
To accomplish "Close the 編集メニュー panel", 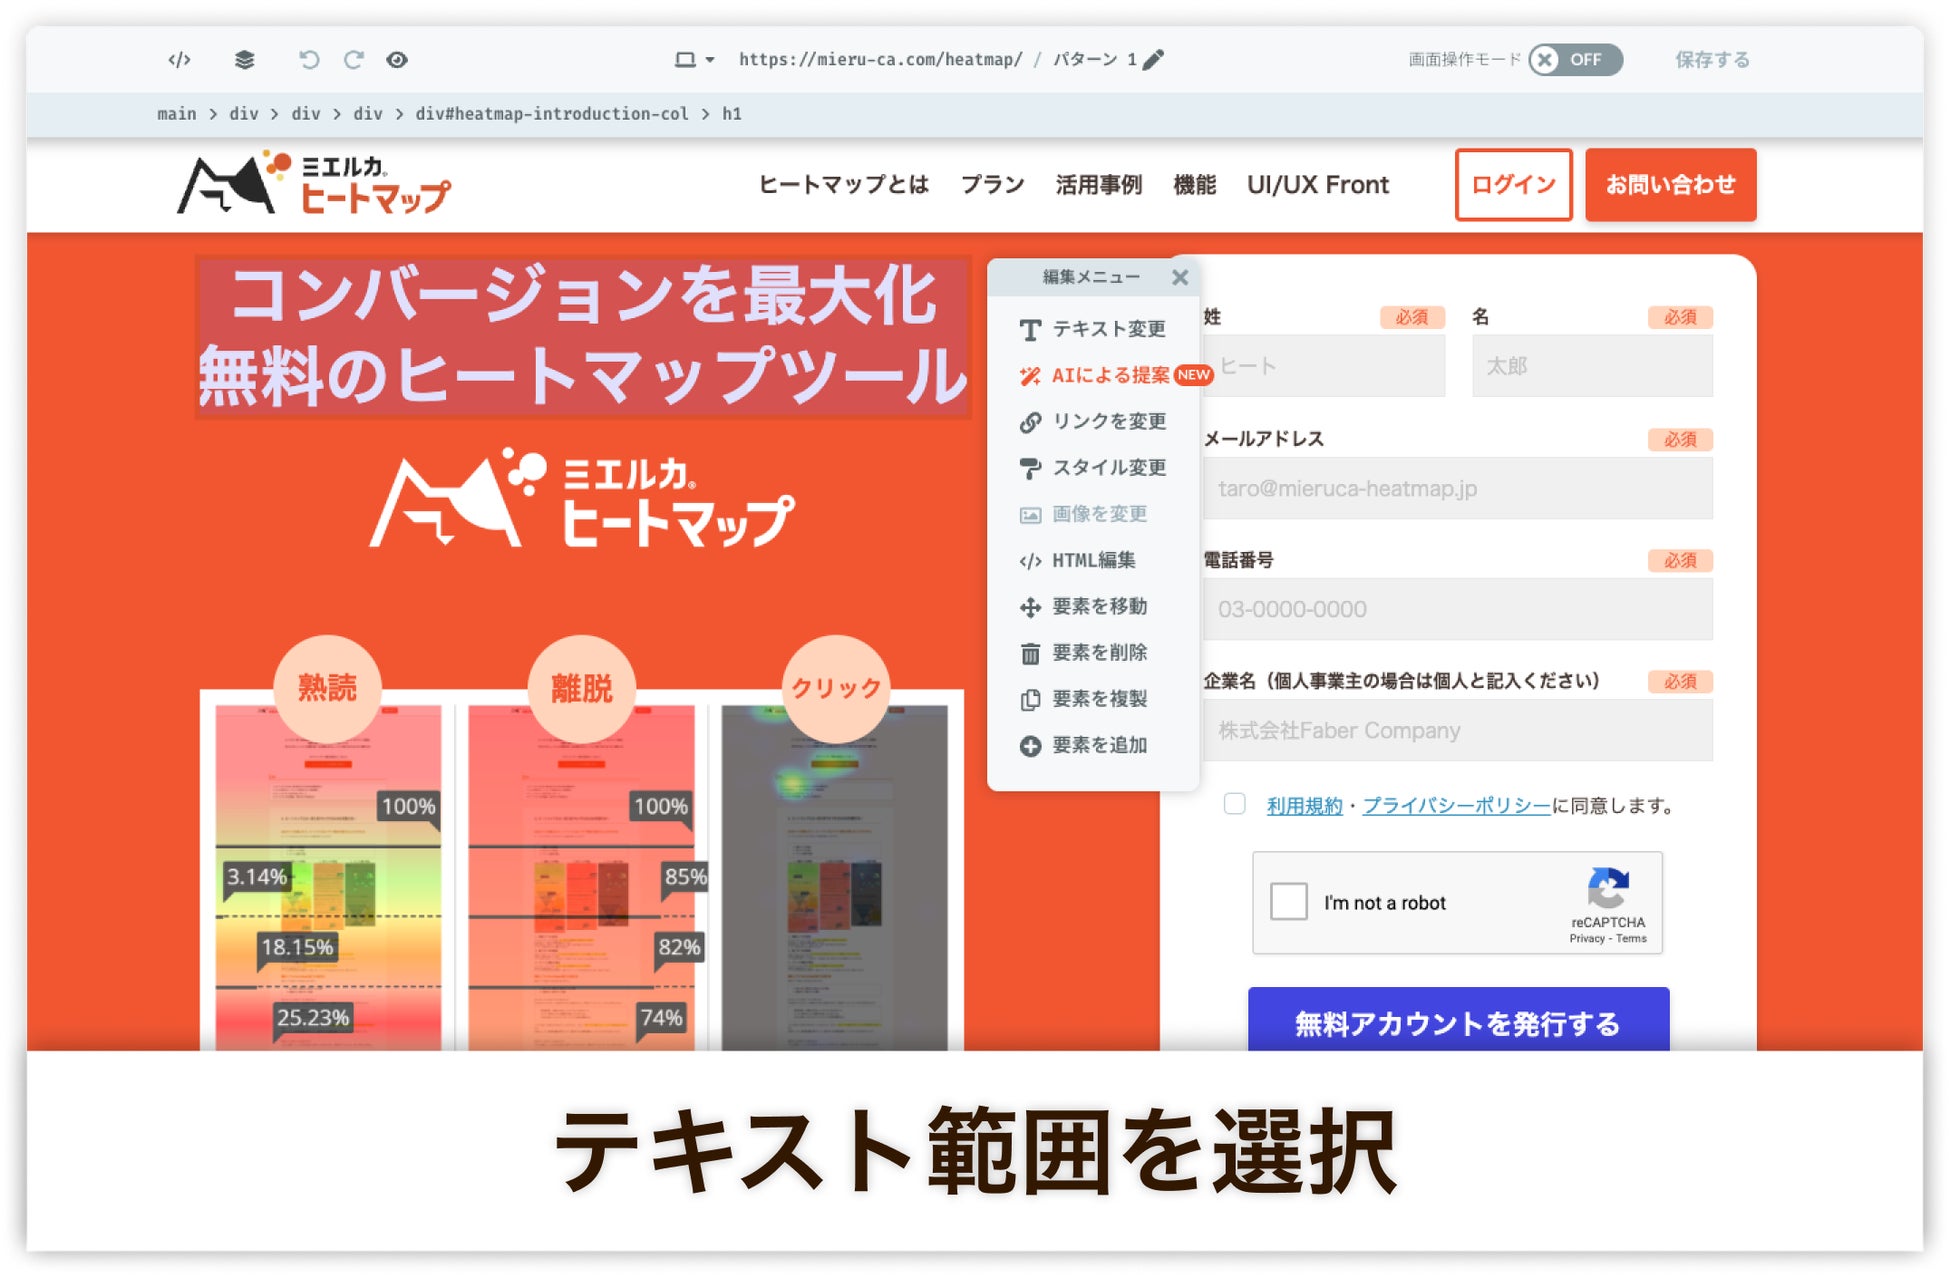I will pos(1180,278).
